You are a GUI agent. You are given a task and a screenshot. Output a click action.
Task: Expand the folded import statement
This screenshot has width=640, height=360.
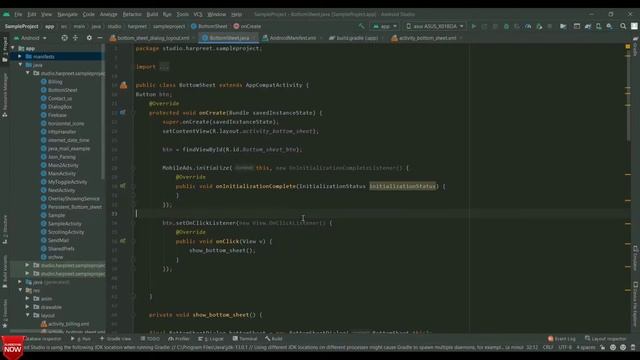(164, 67)
